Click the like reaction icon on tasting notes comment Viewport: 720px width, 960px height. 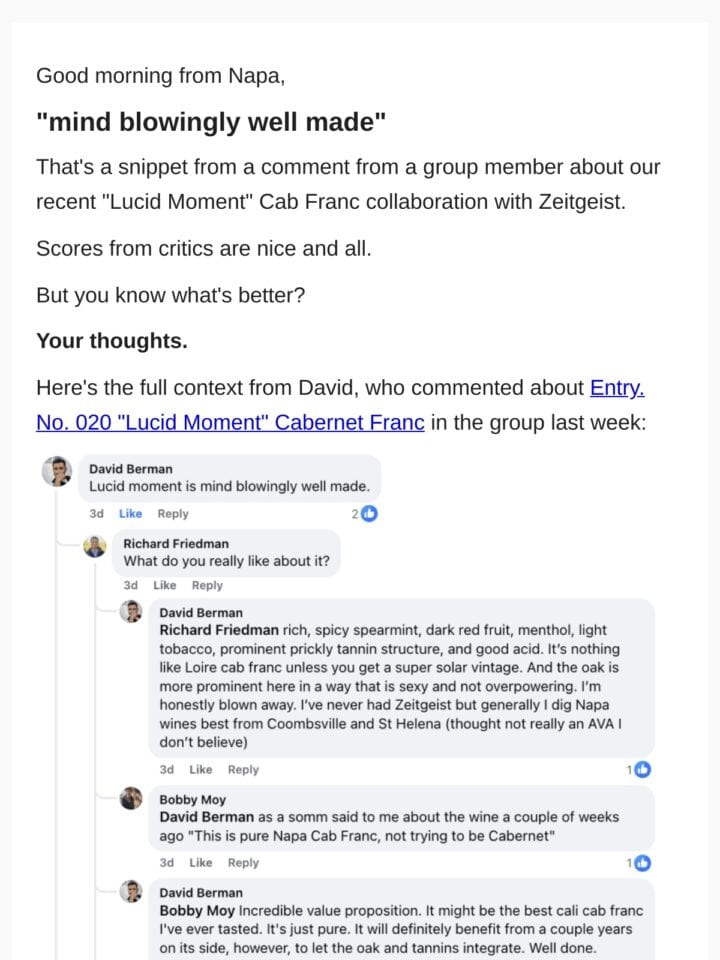pyautogui.click(x=642, y=770)
